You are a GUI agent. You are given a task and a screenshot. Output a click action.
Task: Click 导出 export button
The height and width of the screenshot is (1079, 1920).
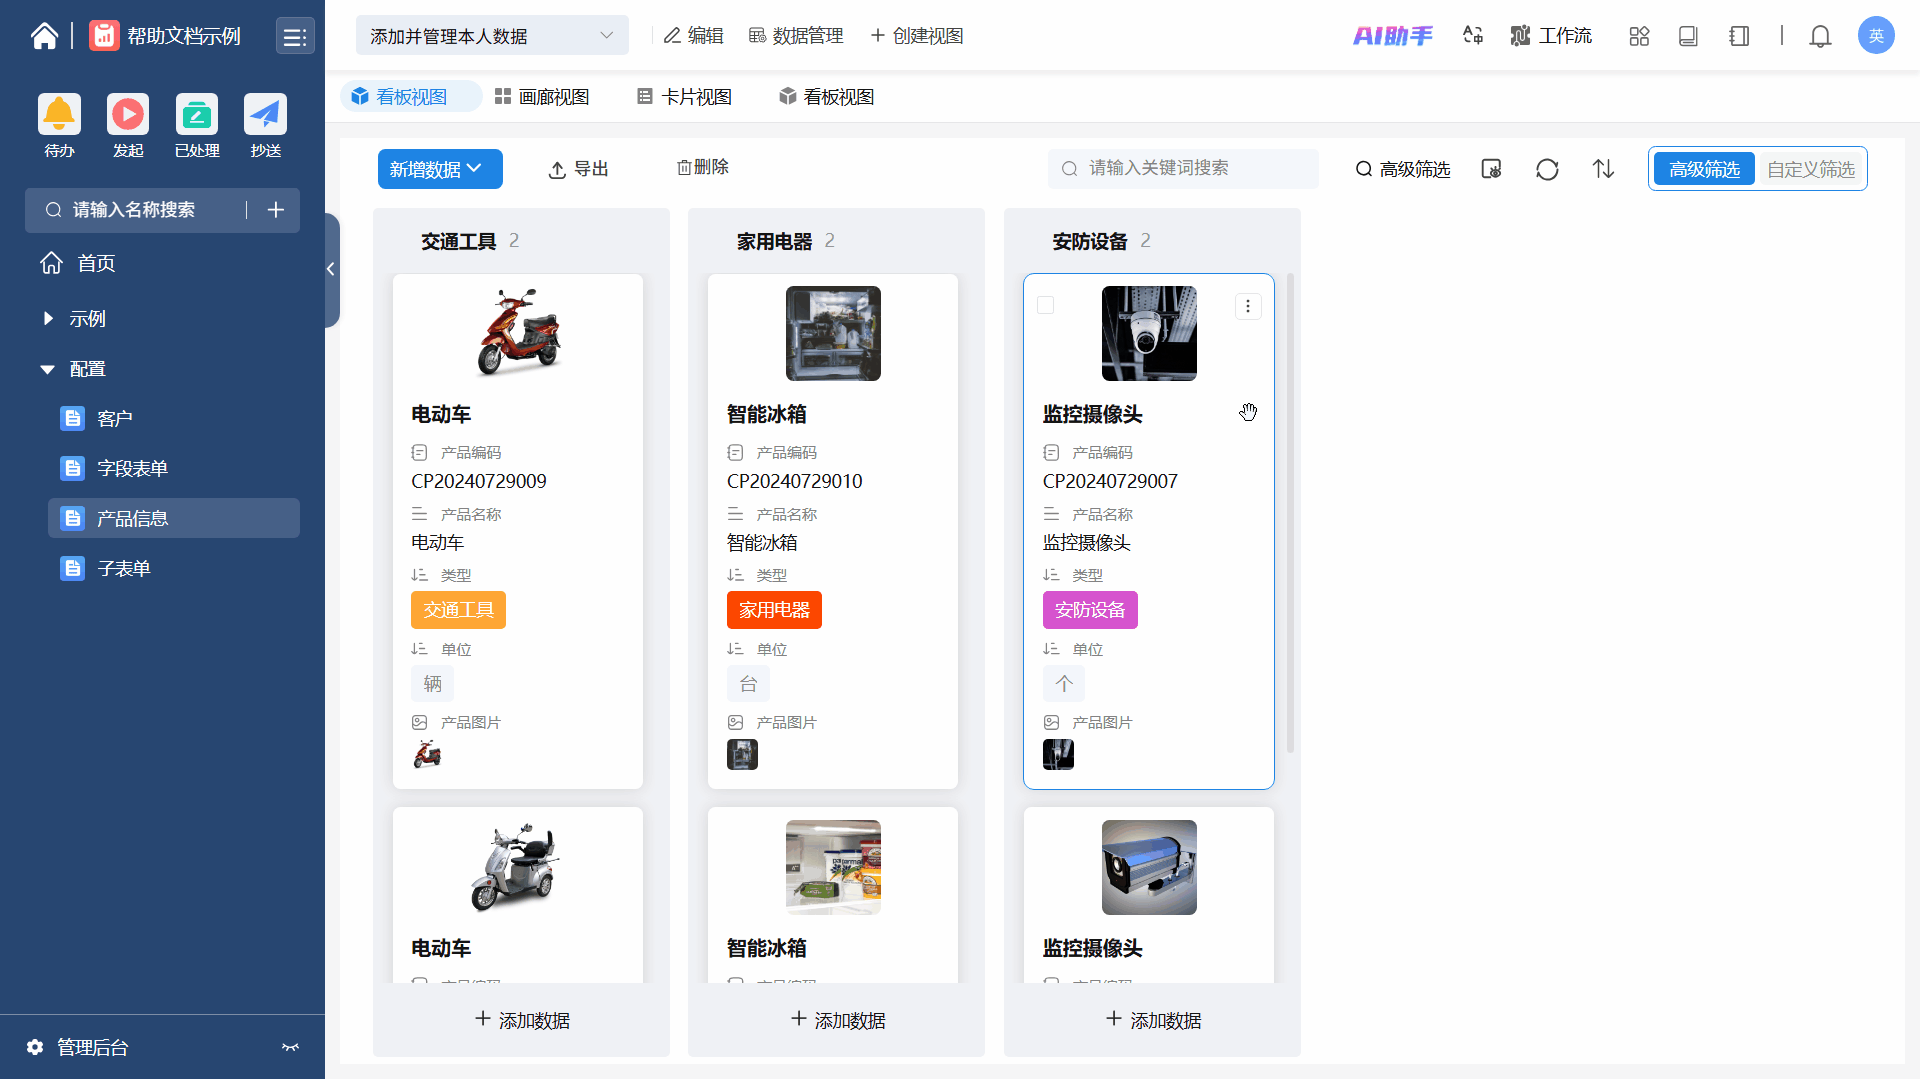[579, 169]
